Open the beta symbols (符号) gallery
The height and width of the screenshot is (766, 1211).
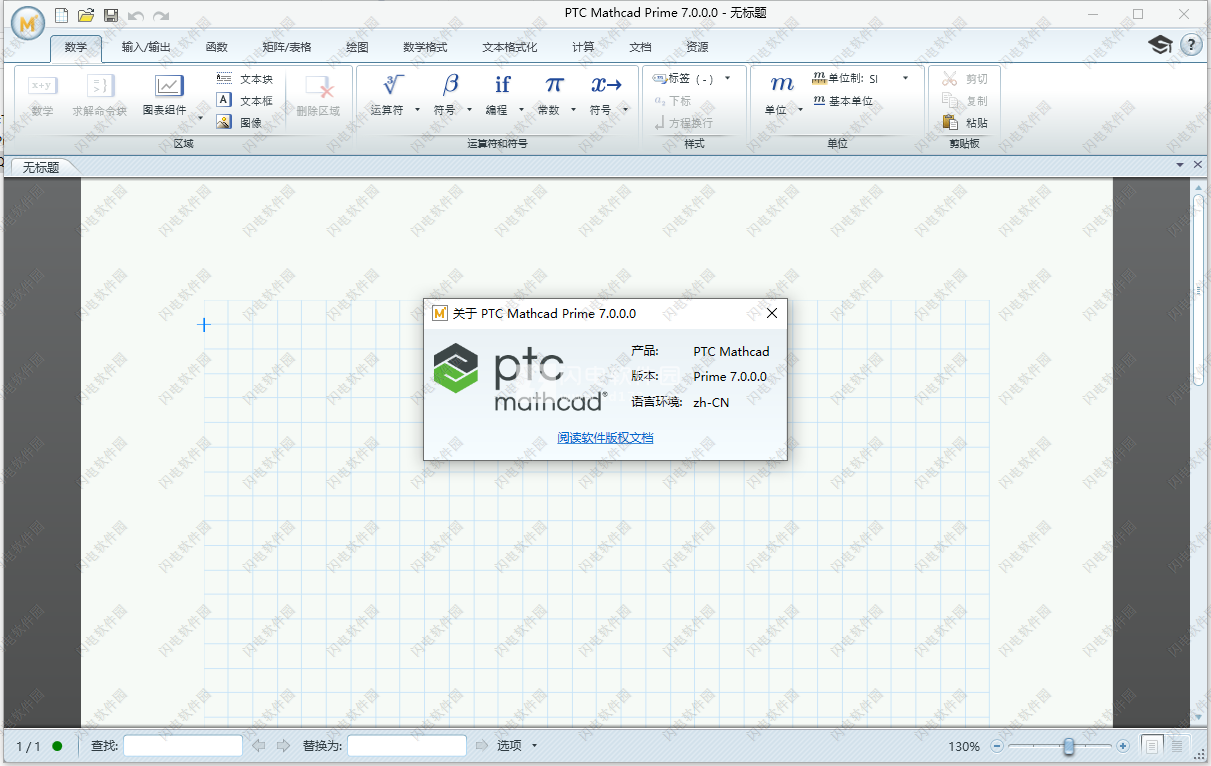click(450, 95)
